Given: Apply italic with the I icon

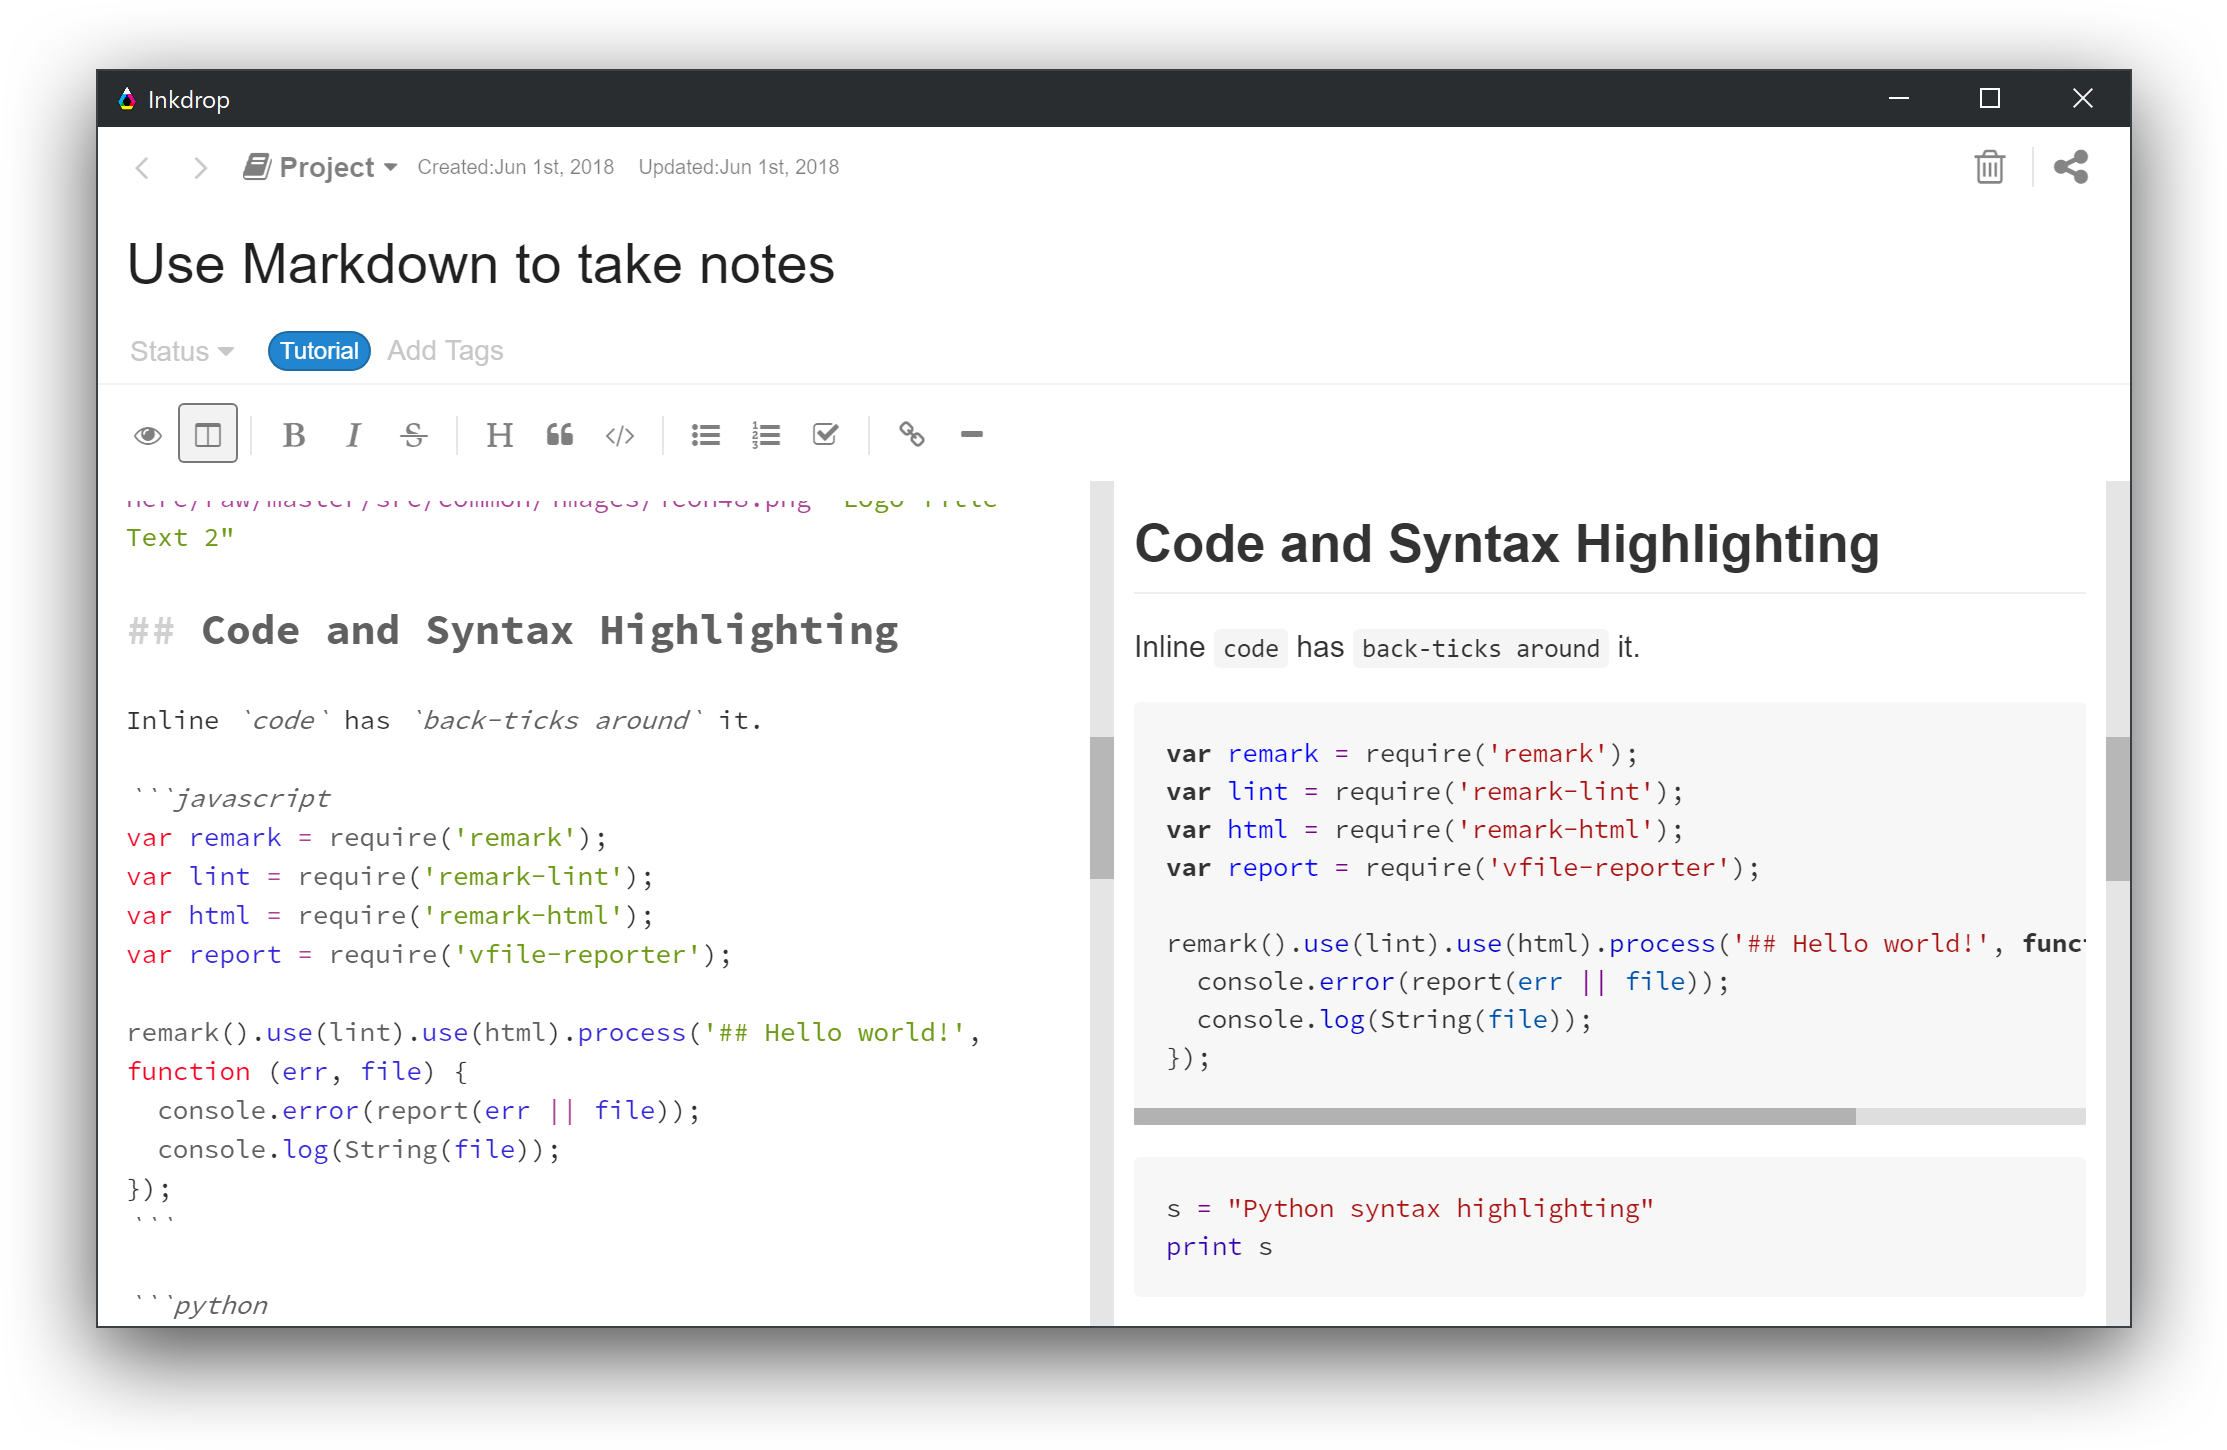Looking at the screenshot, I should (x=353, y=435).
